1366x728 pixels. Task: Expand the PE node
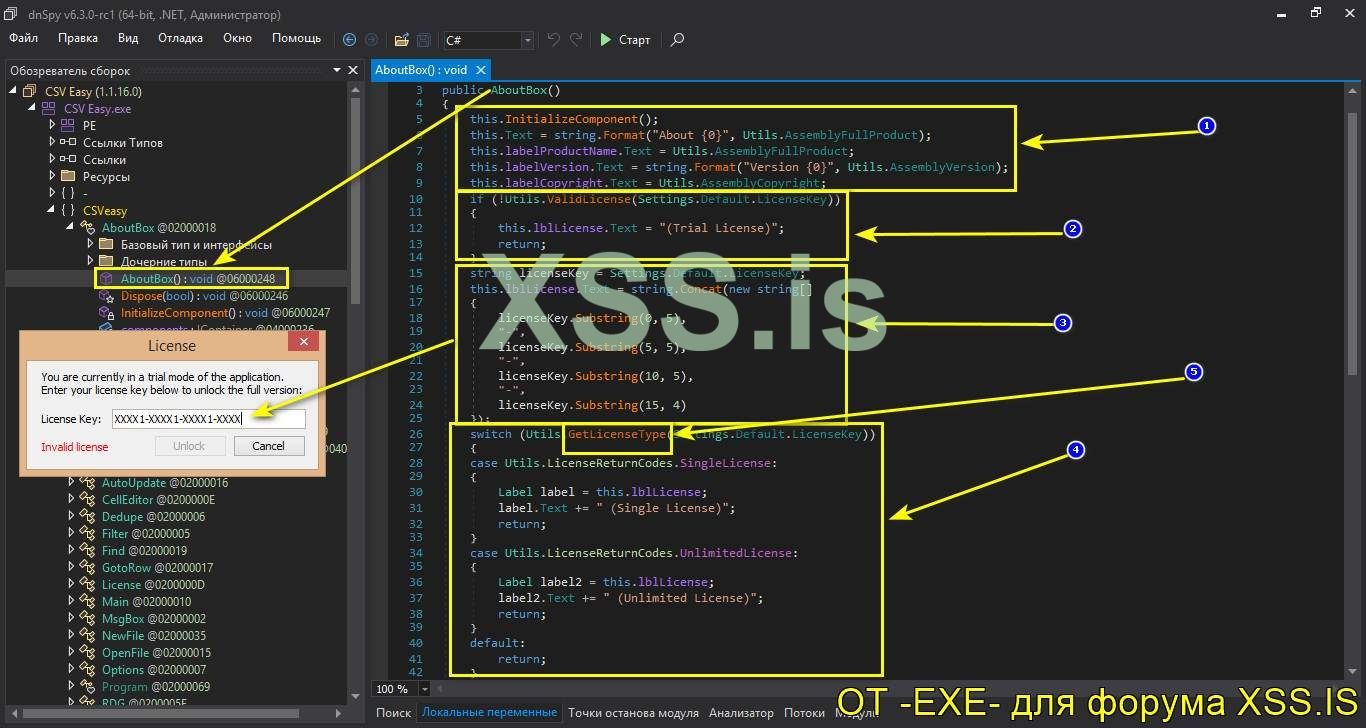(x=52, y=125)
